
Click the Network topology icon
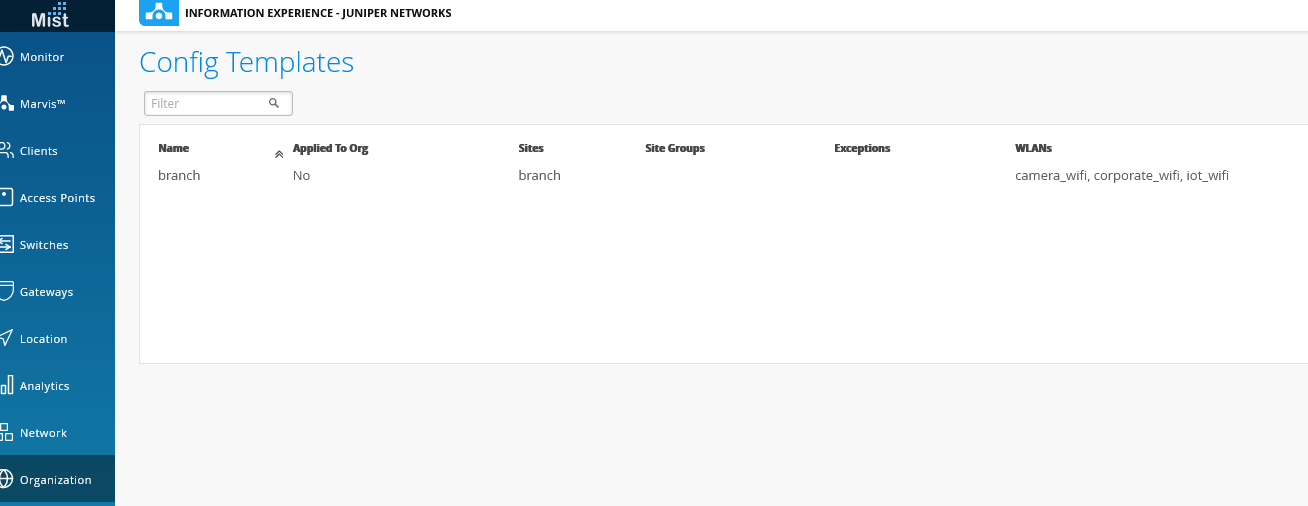[6, 433]
